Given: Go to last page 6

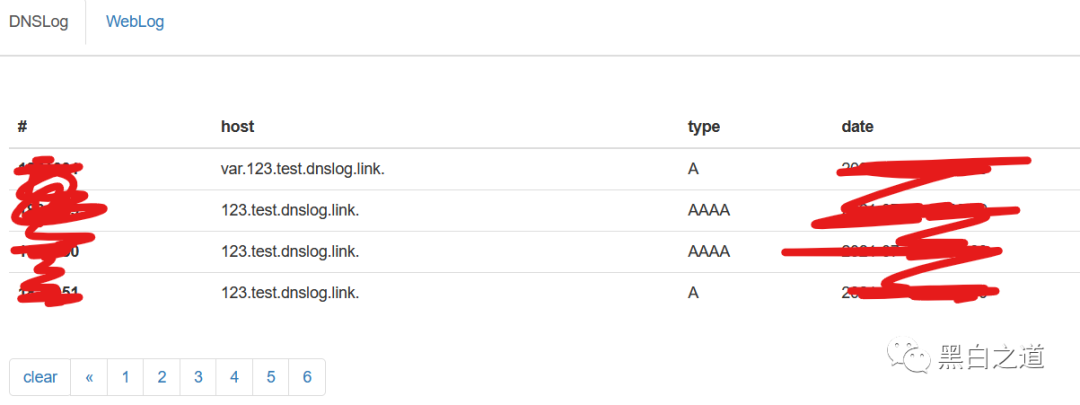Looking at the screenshot, I should pos(307,377).
